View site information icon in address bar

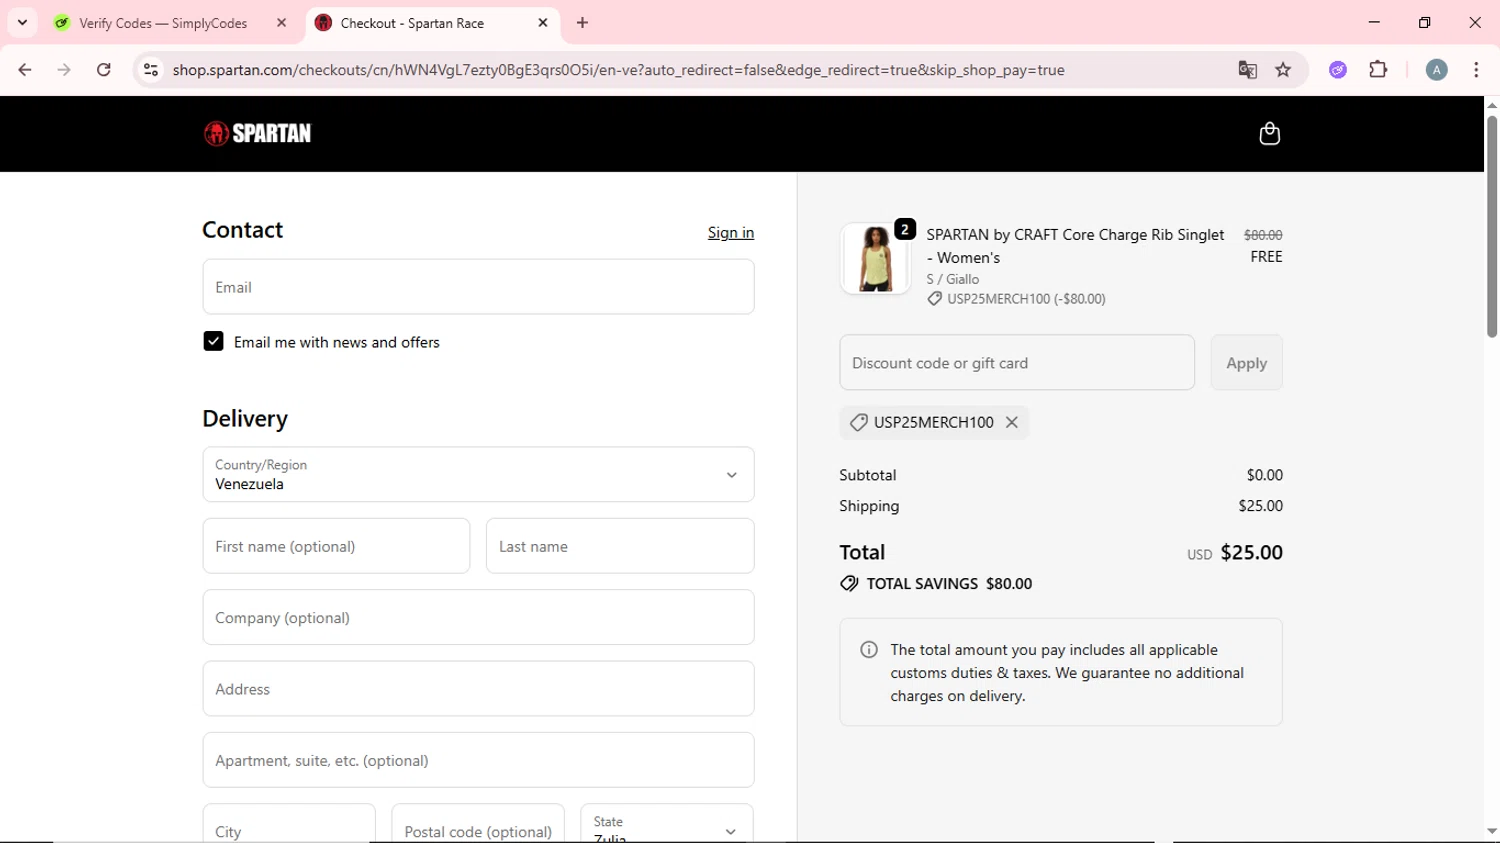151,70
